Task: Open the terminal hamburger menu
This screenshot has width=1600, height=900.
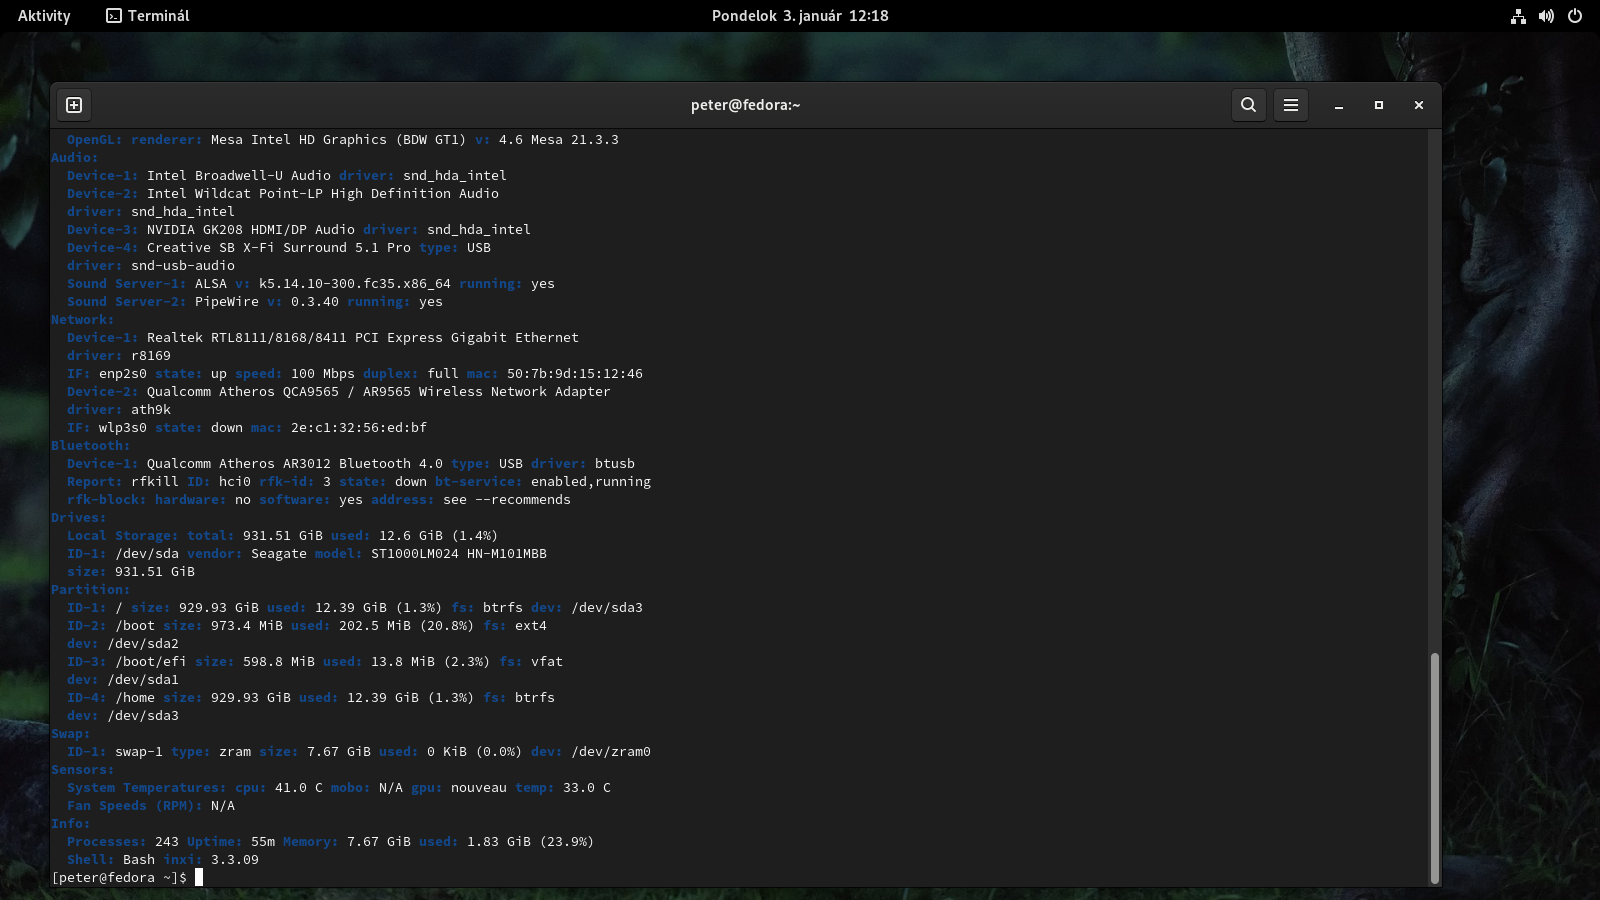Action: tap(1291, 105)
